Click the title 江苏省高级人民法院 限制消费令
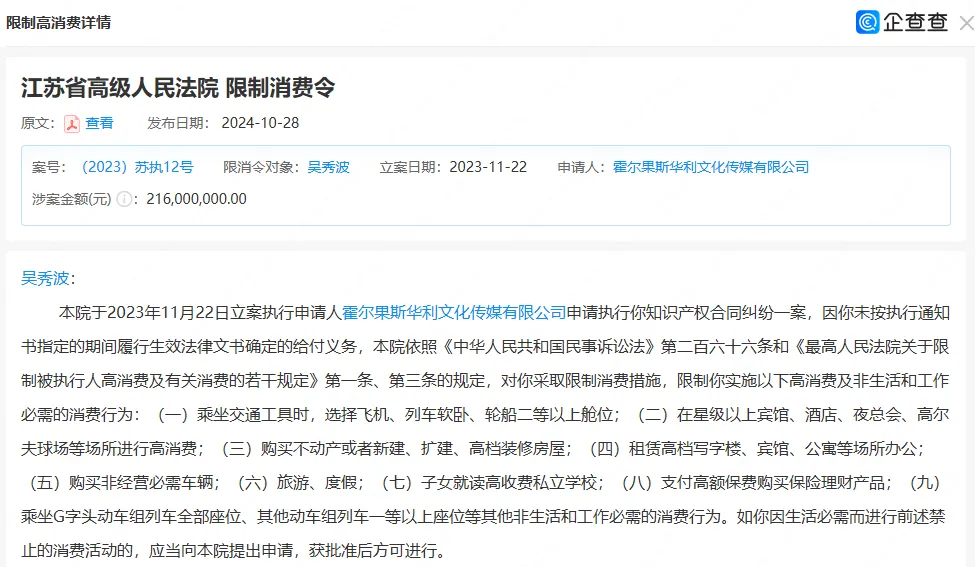This screenshot has height=567, width=975. coord(178,88)
